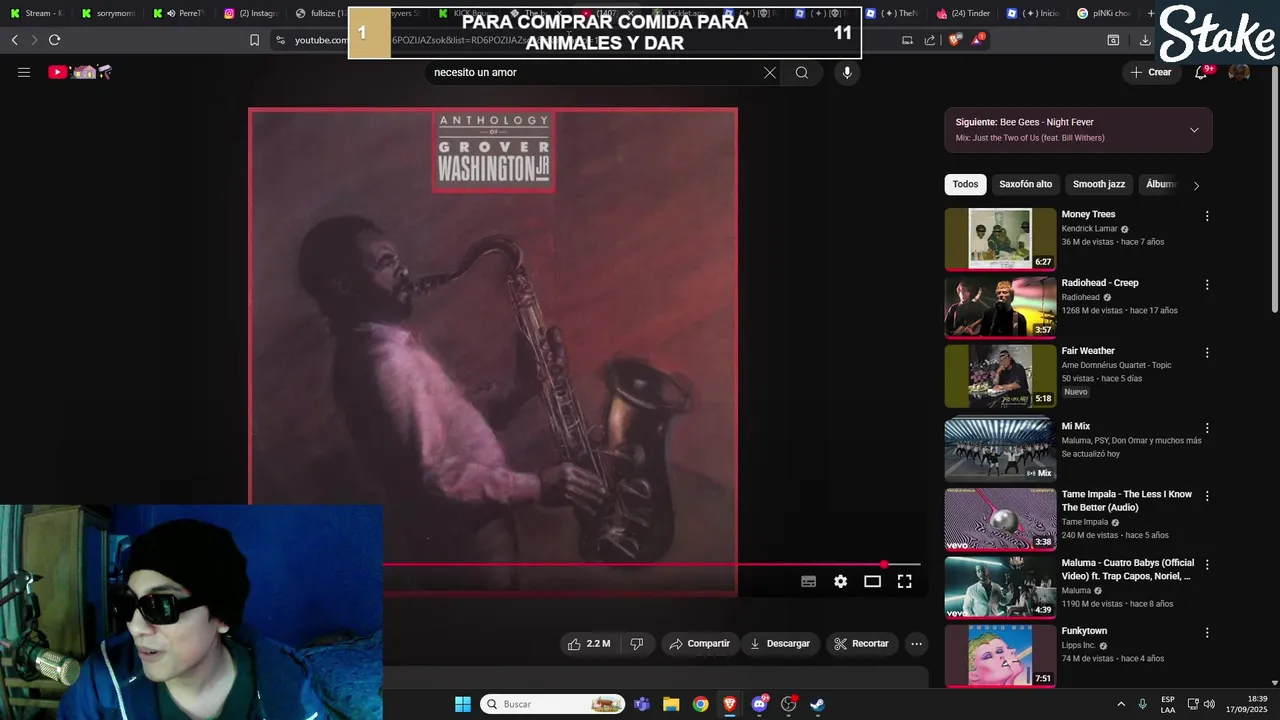The image size is (1280, 720).
Task: Open the account avatar menu
Action: pos(1239,72)
